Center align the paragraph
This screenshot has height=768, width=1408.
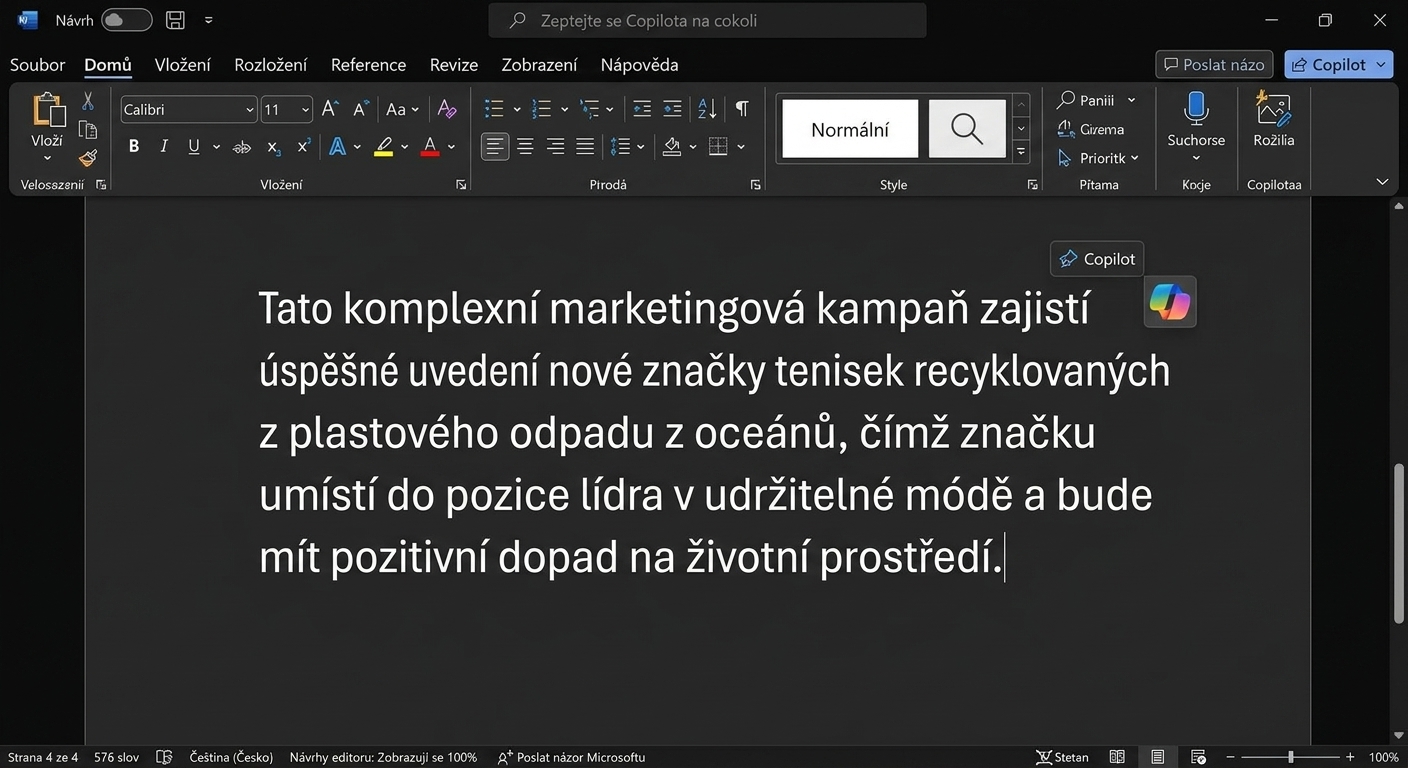tap(525, 147)
